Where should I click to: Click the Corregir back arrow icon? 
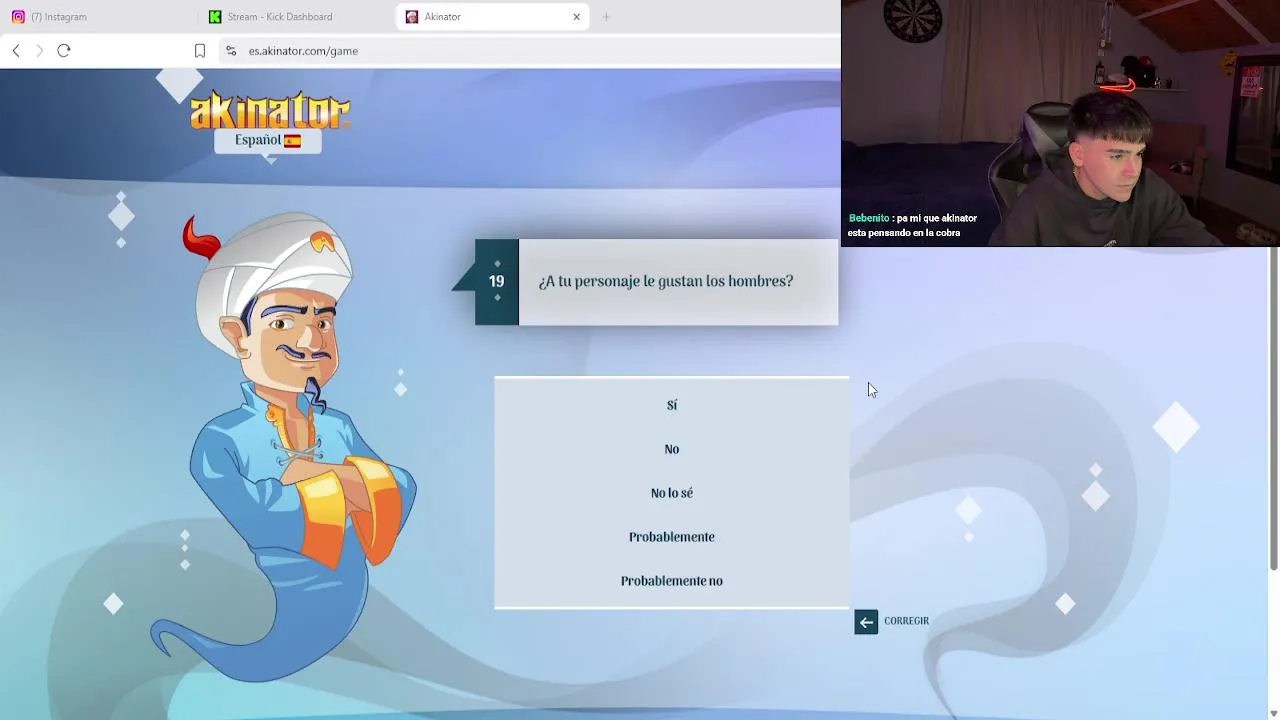866,622
